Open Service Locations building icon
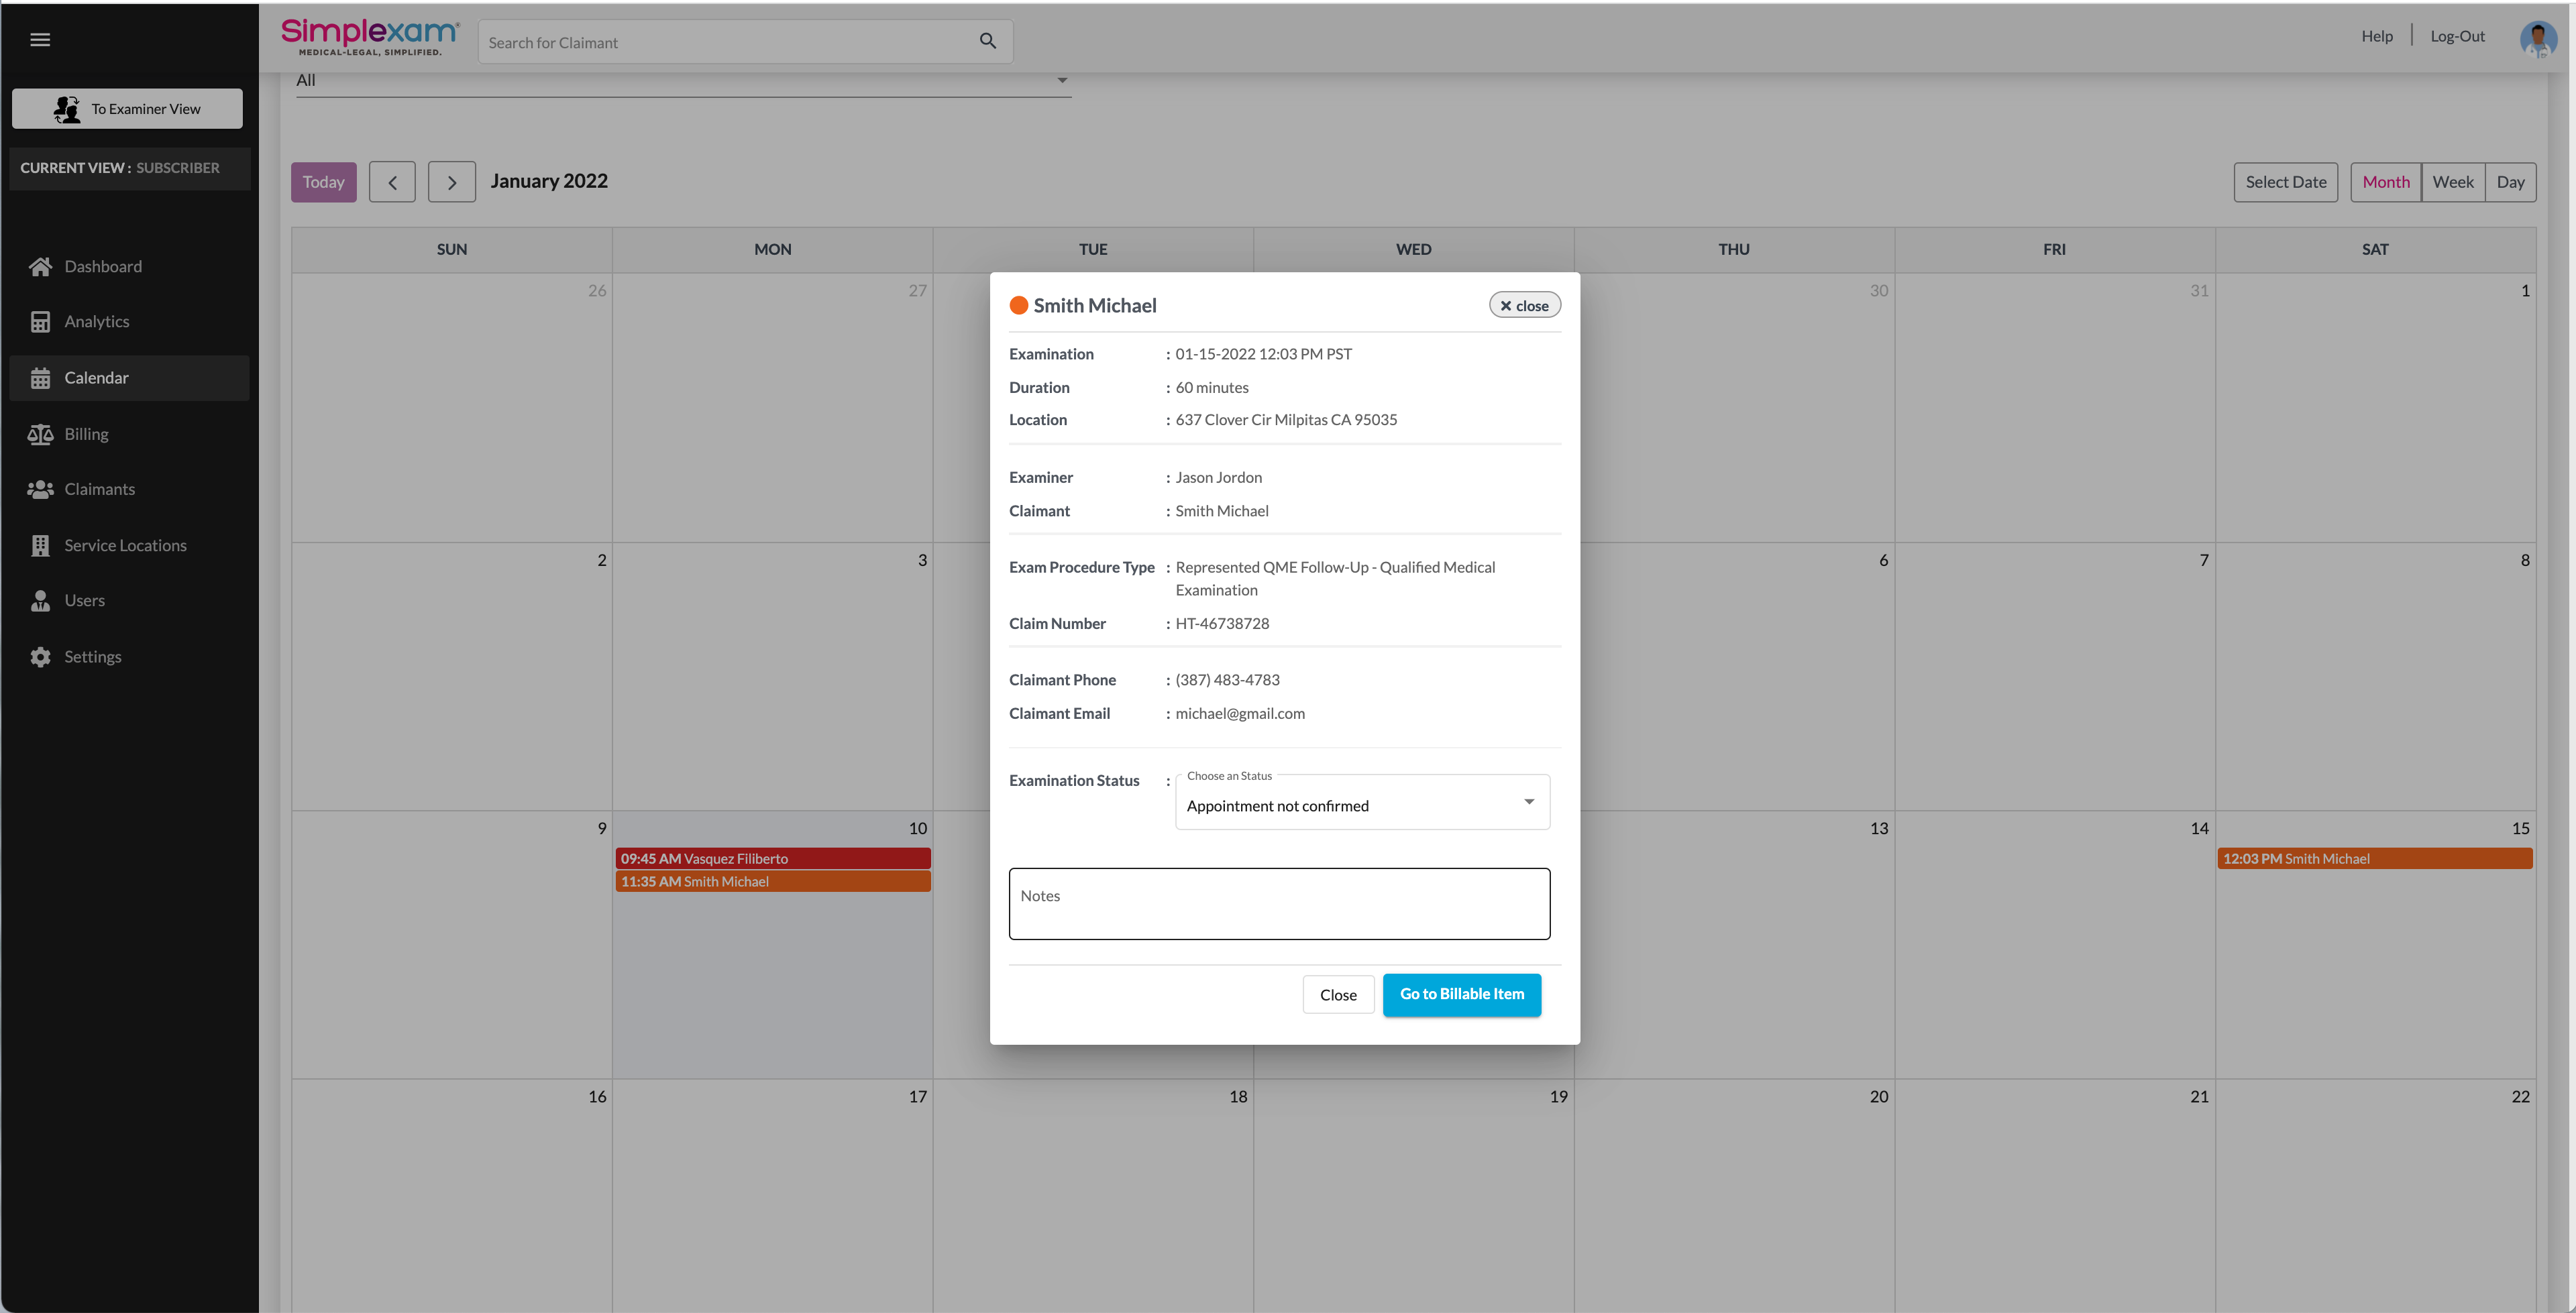 (40, 545)
